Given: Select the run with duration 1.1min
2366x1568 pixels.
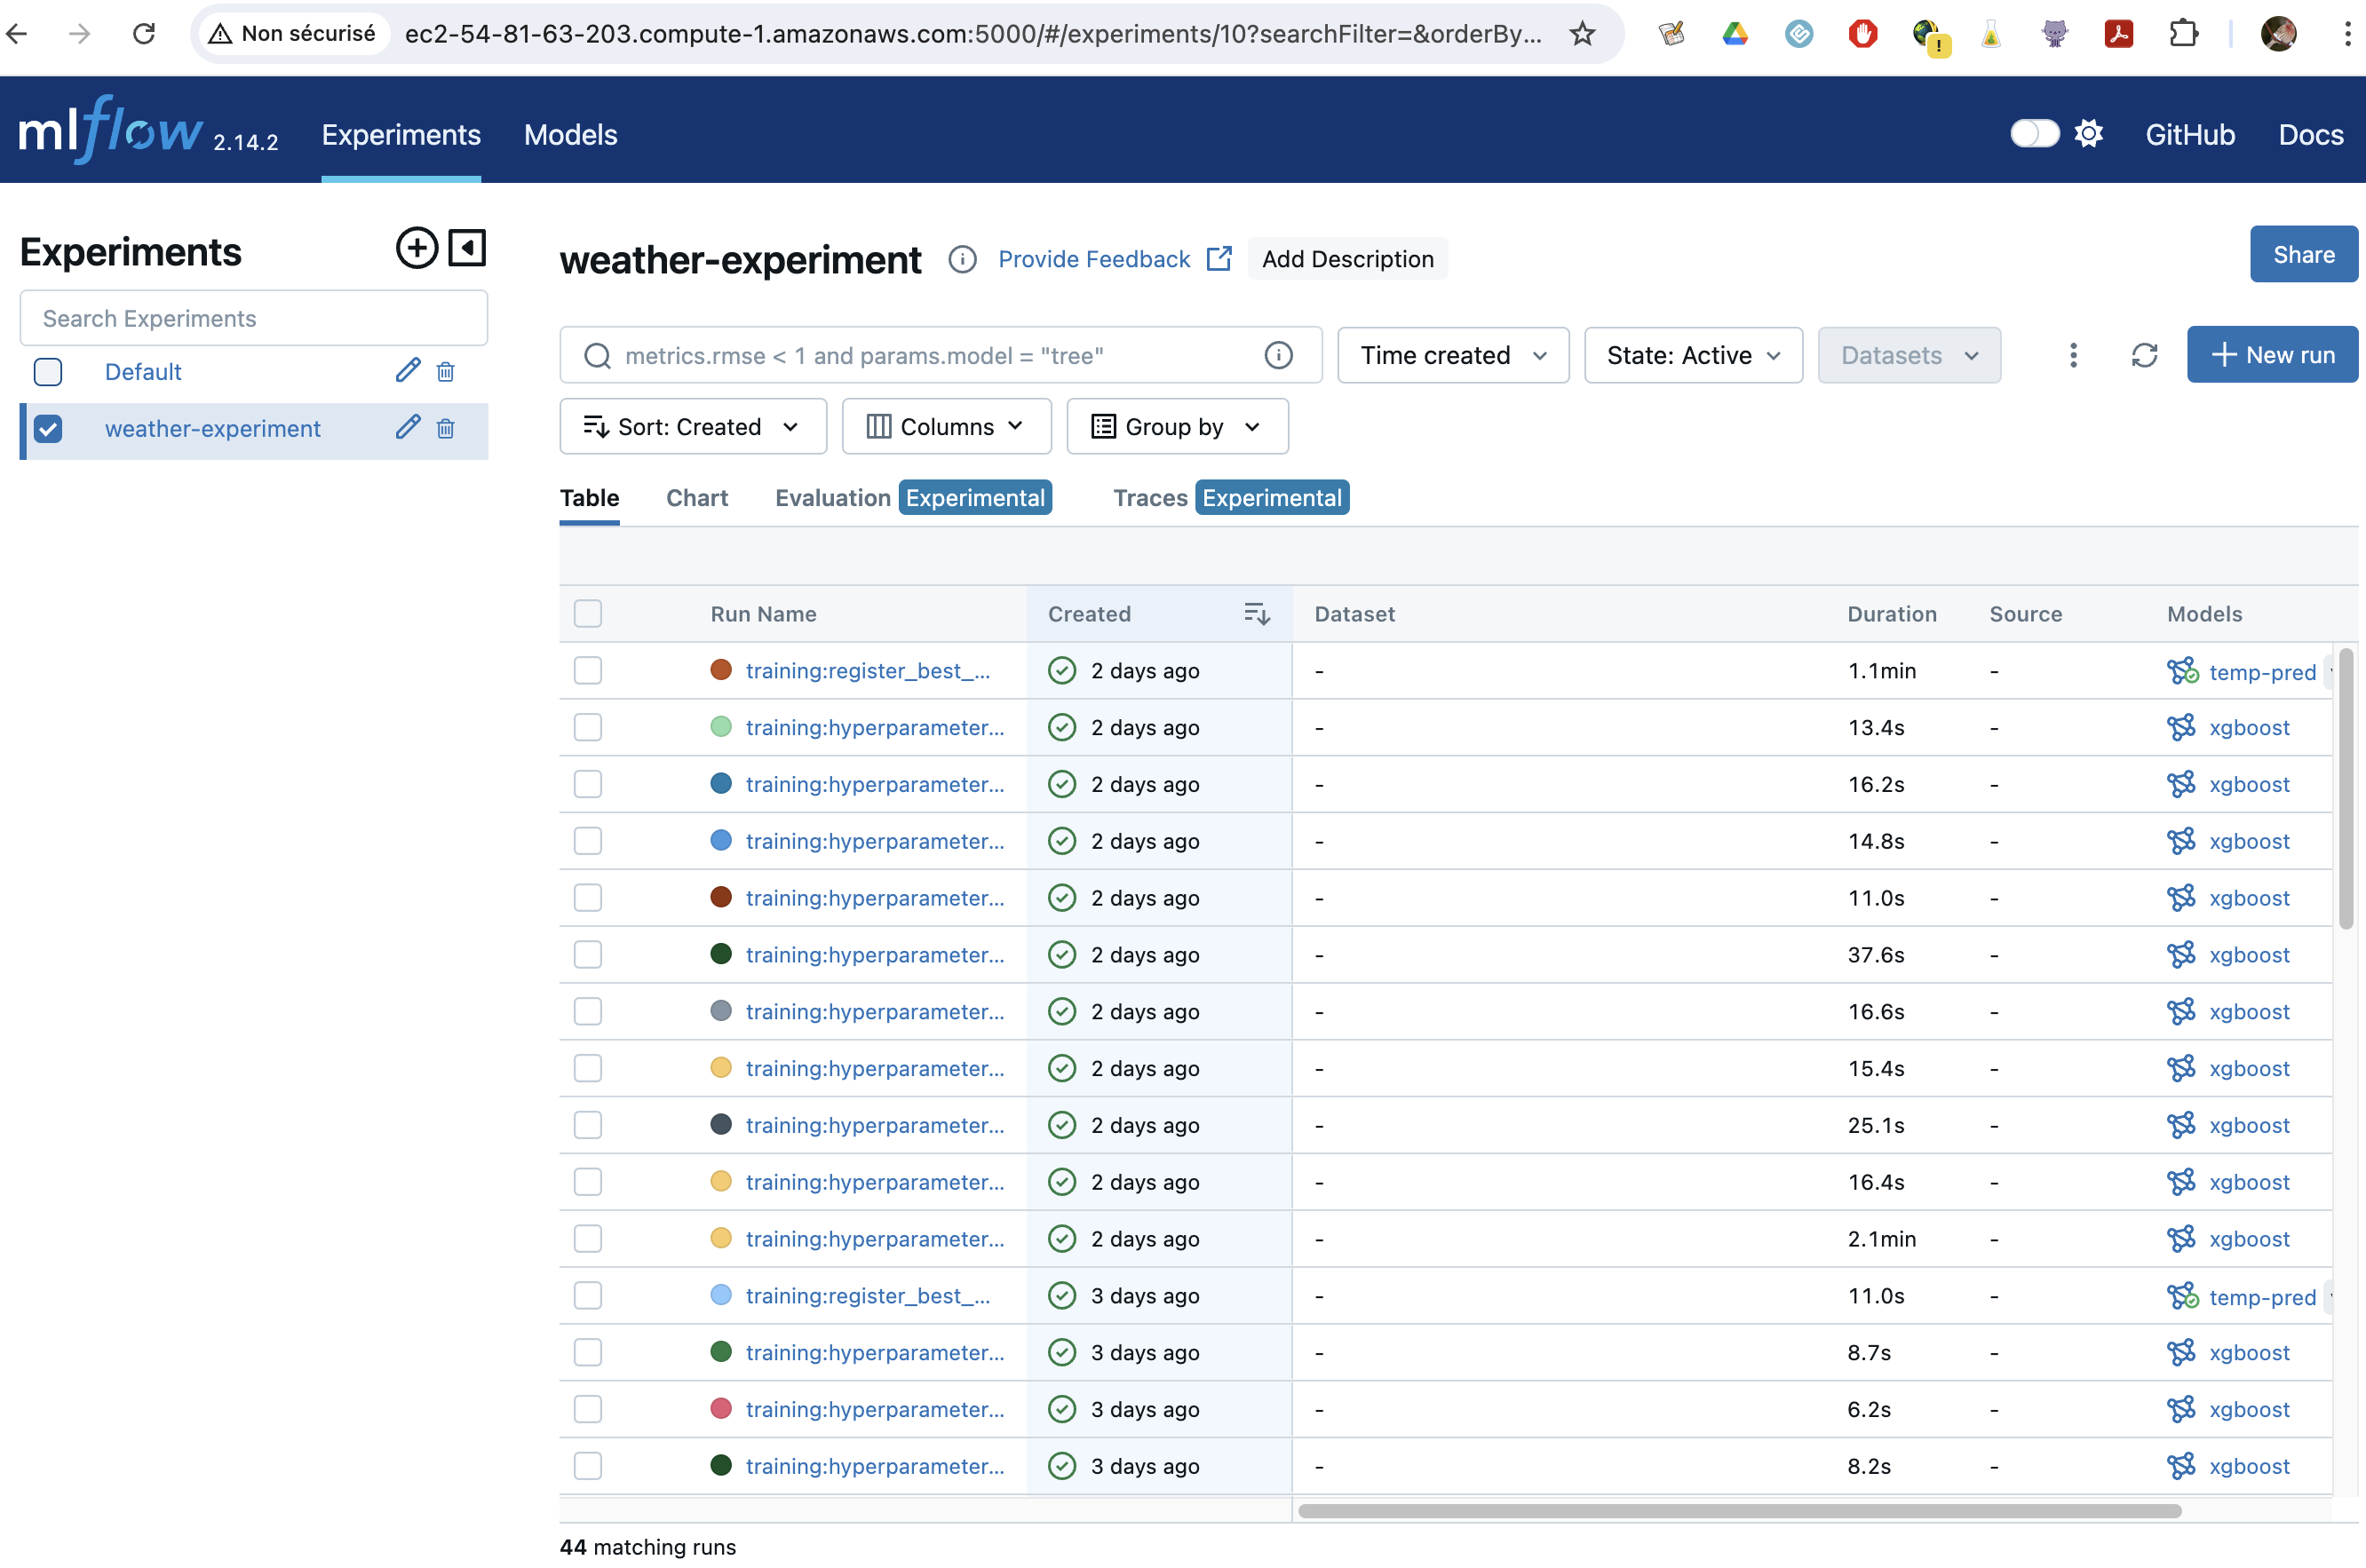Looking at the screenshot, I should [x=588, y=670].
